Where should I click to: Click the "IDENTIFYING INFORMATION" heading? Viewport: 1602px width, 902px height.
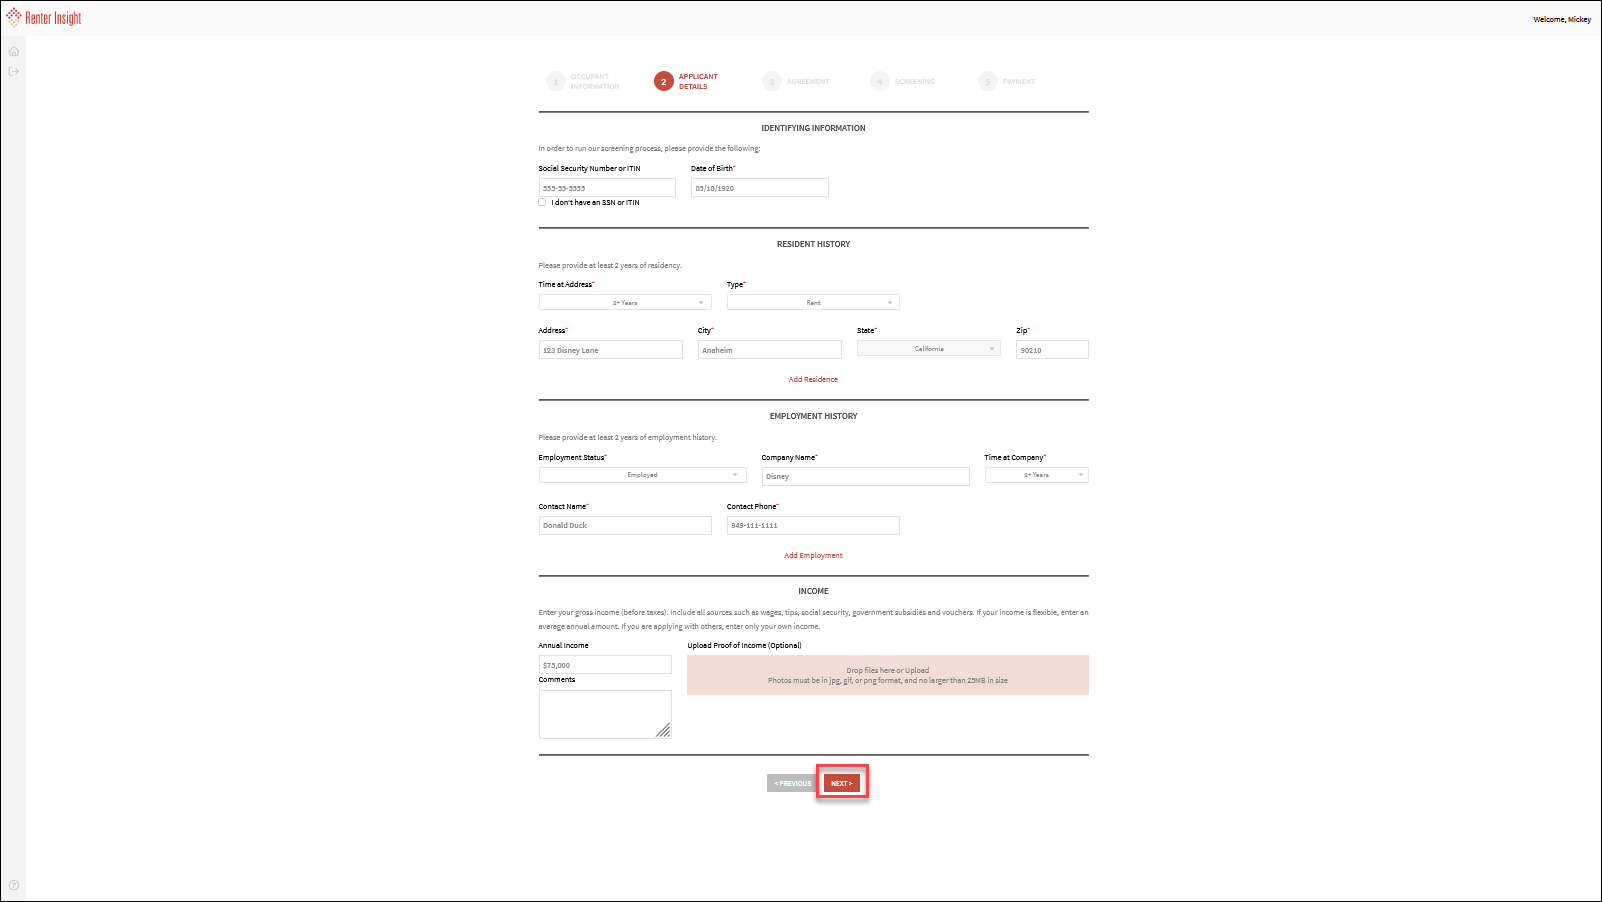pyautogui.click(x=813, y=128)
